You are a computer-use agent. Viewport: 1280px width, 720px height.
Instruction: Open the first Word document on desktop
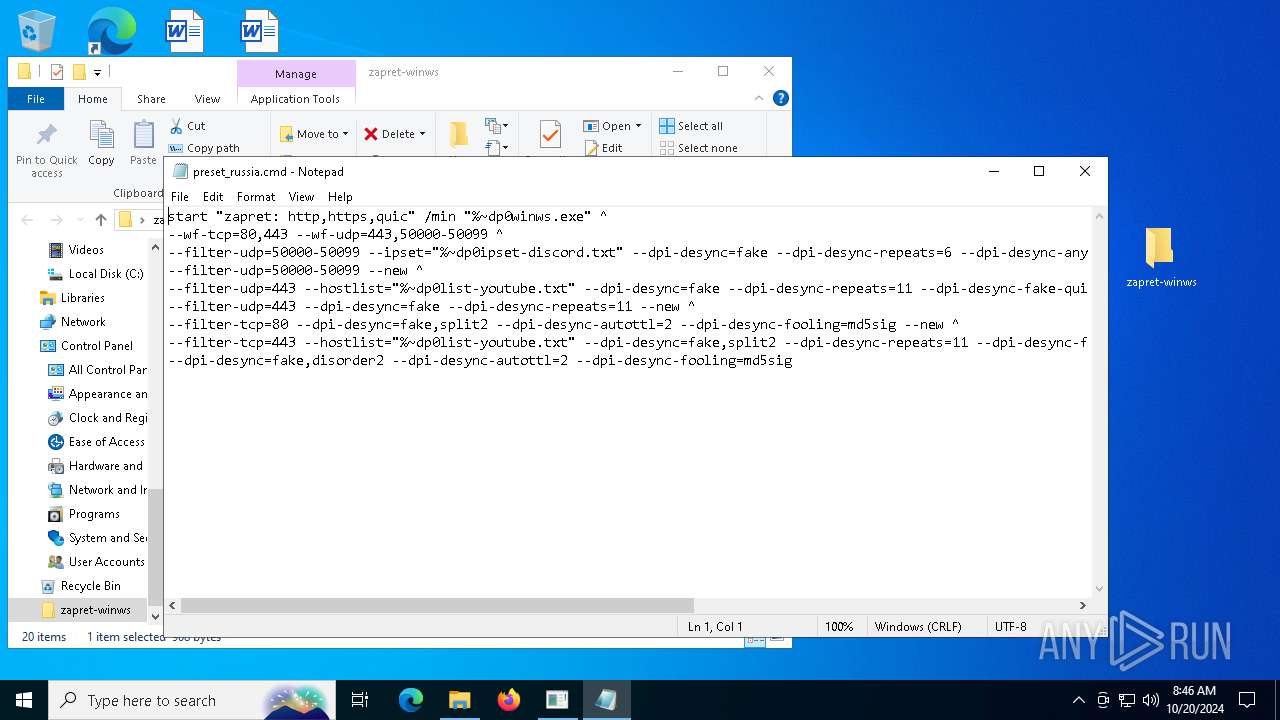pyautogui.click(x=185, y=31)
